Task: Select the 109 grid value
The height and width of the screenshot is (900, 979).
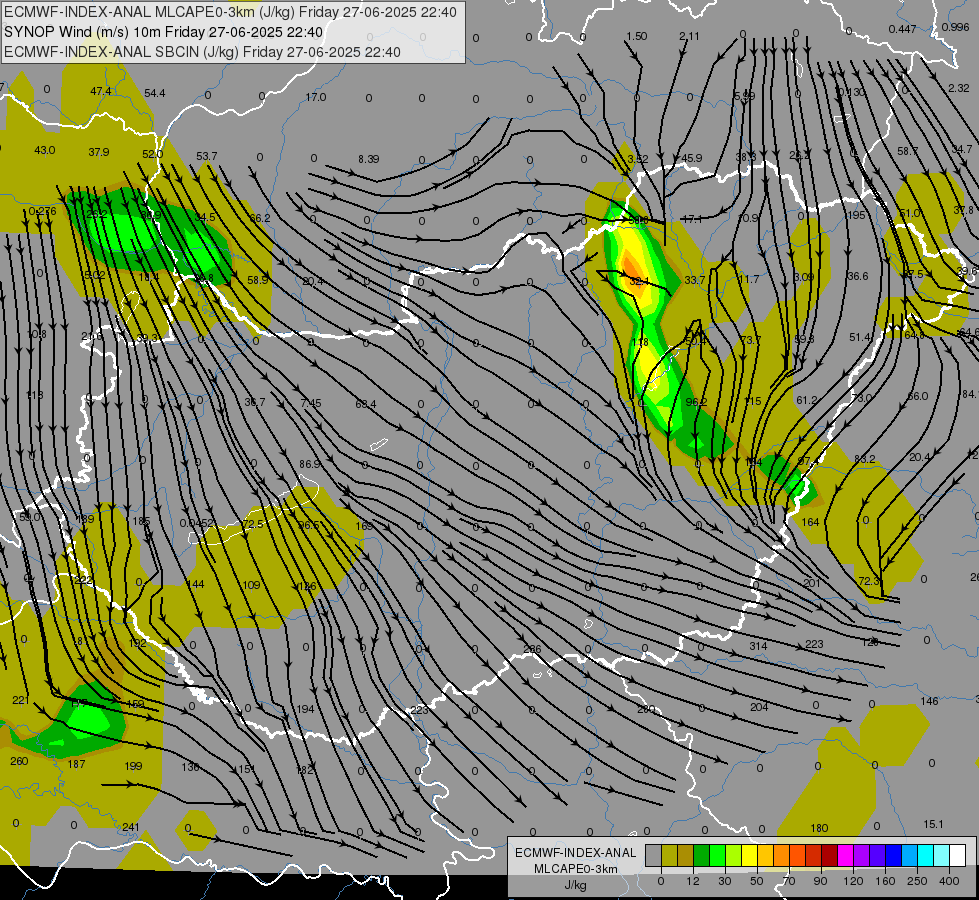Action: pyautogui.click(x=251, y=585)
